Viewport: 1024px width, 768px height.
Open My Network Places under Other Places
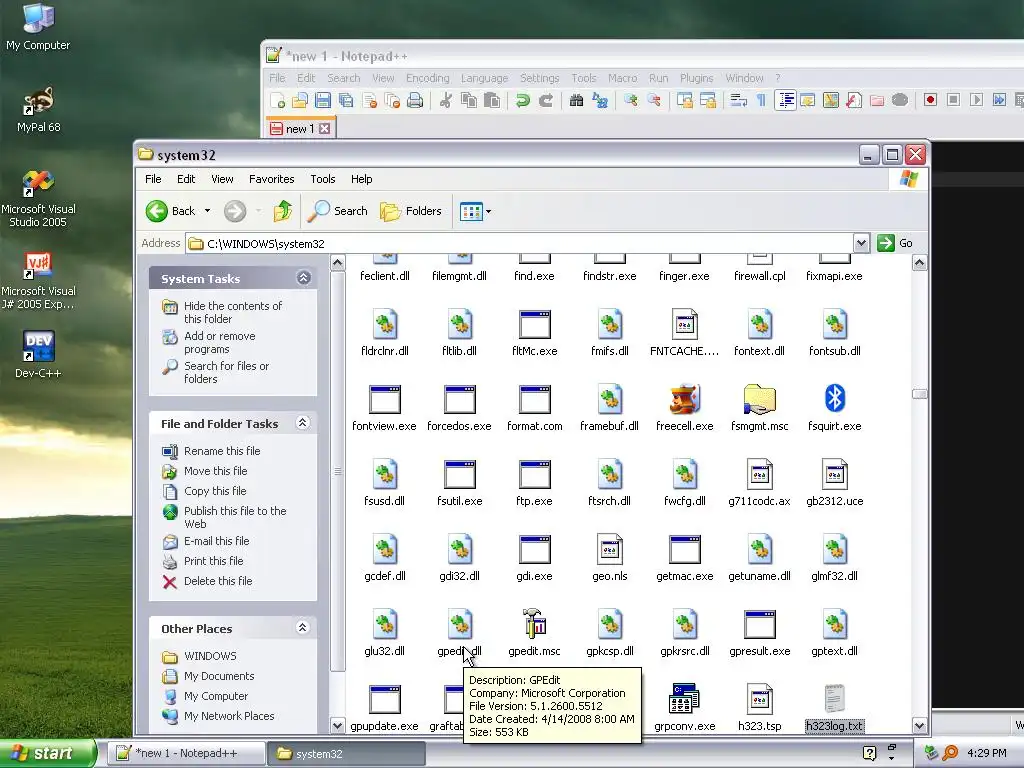coord(229,716)
